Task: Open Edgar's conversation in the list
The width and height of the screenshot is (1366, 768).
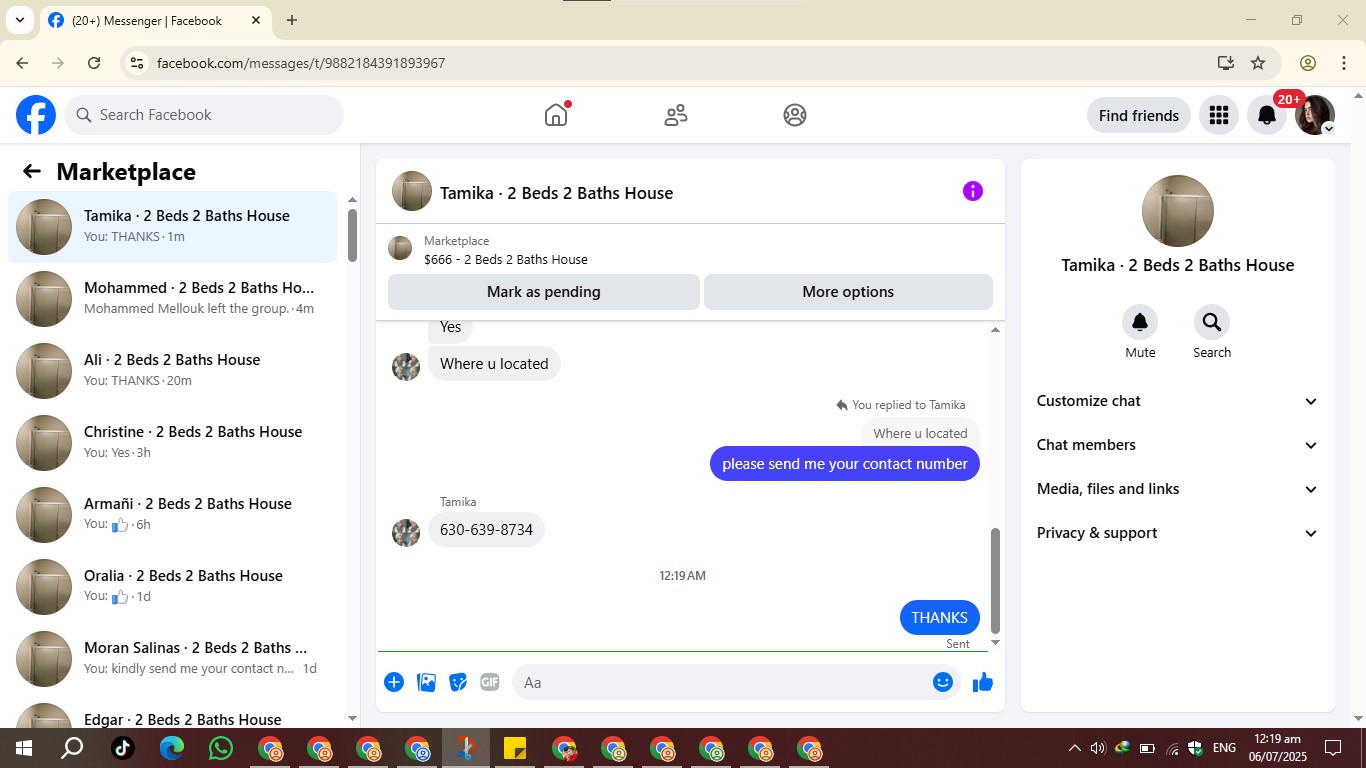Action: (173, 714)
